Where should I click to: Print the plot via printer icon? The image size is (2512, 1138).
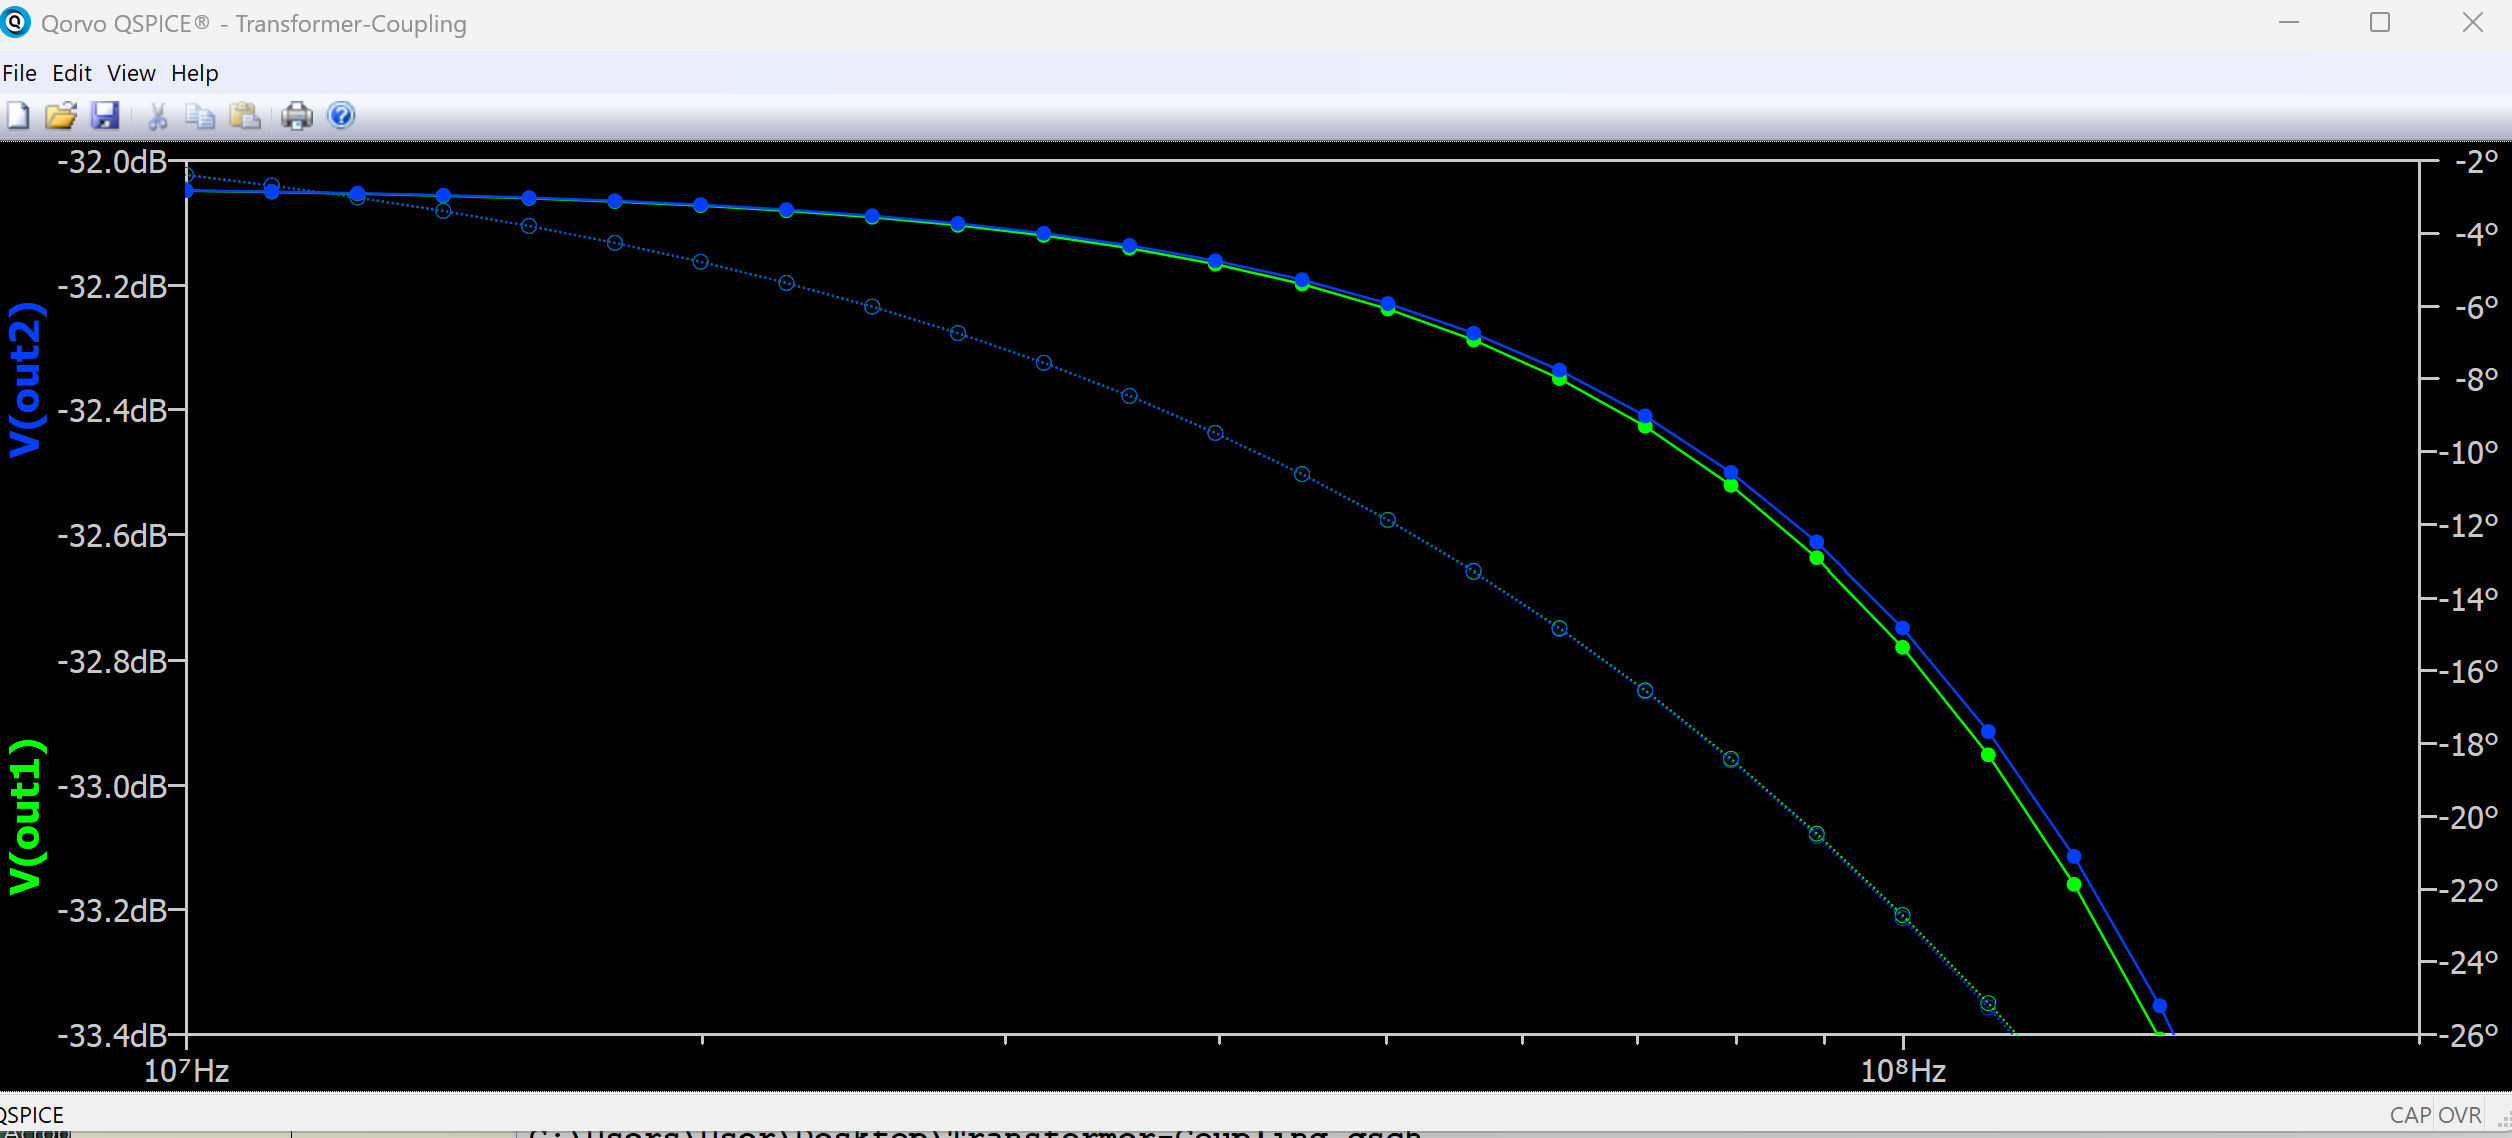click(x=297, y=116)
